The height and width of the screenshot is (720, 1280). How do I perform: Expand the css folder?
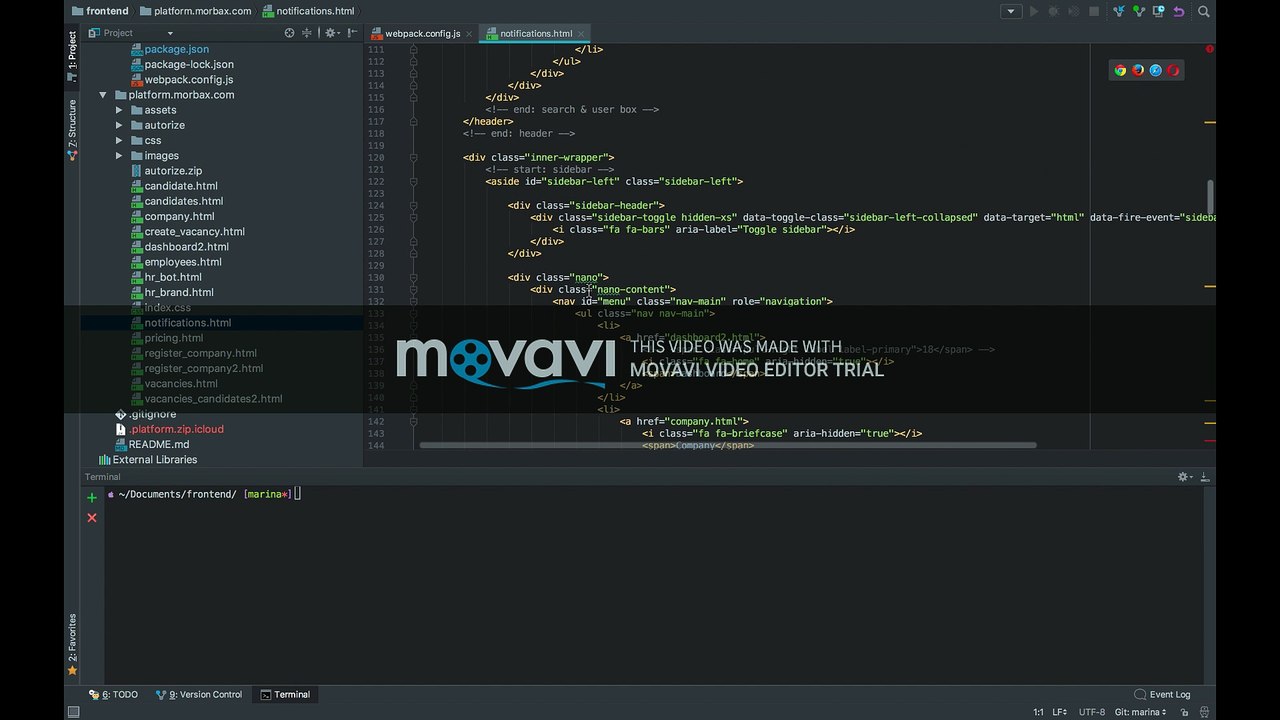pos(119,140)
